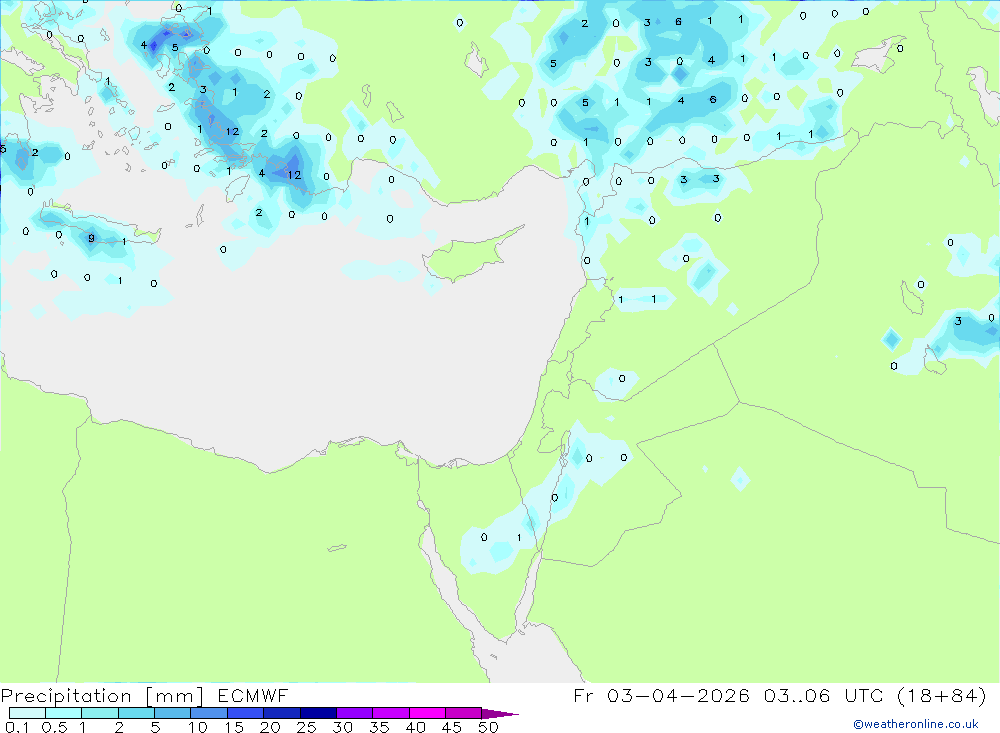Click the over-50 arrow tip of legend
Viewport: 1000px width, 733px height.
tap(500, 713)
